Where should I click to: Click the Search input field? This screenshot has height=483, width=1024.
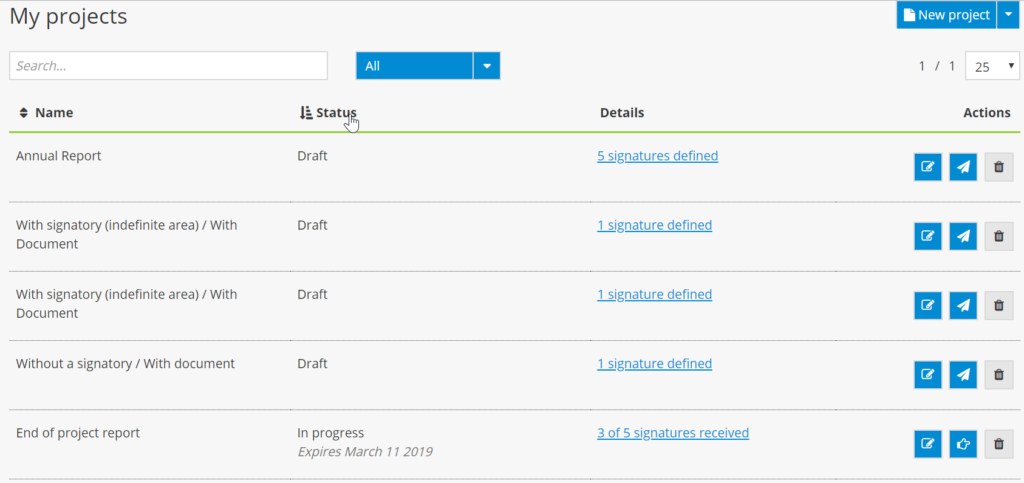(x=168, y=66)
